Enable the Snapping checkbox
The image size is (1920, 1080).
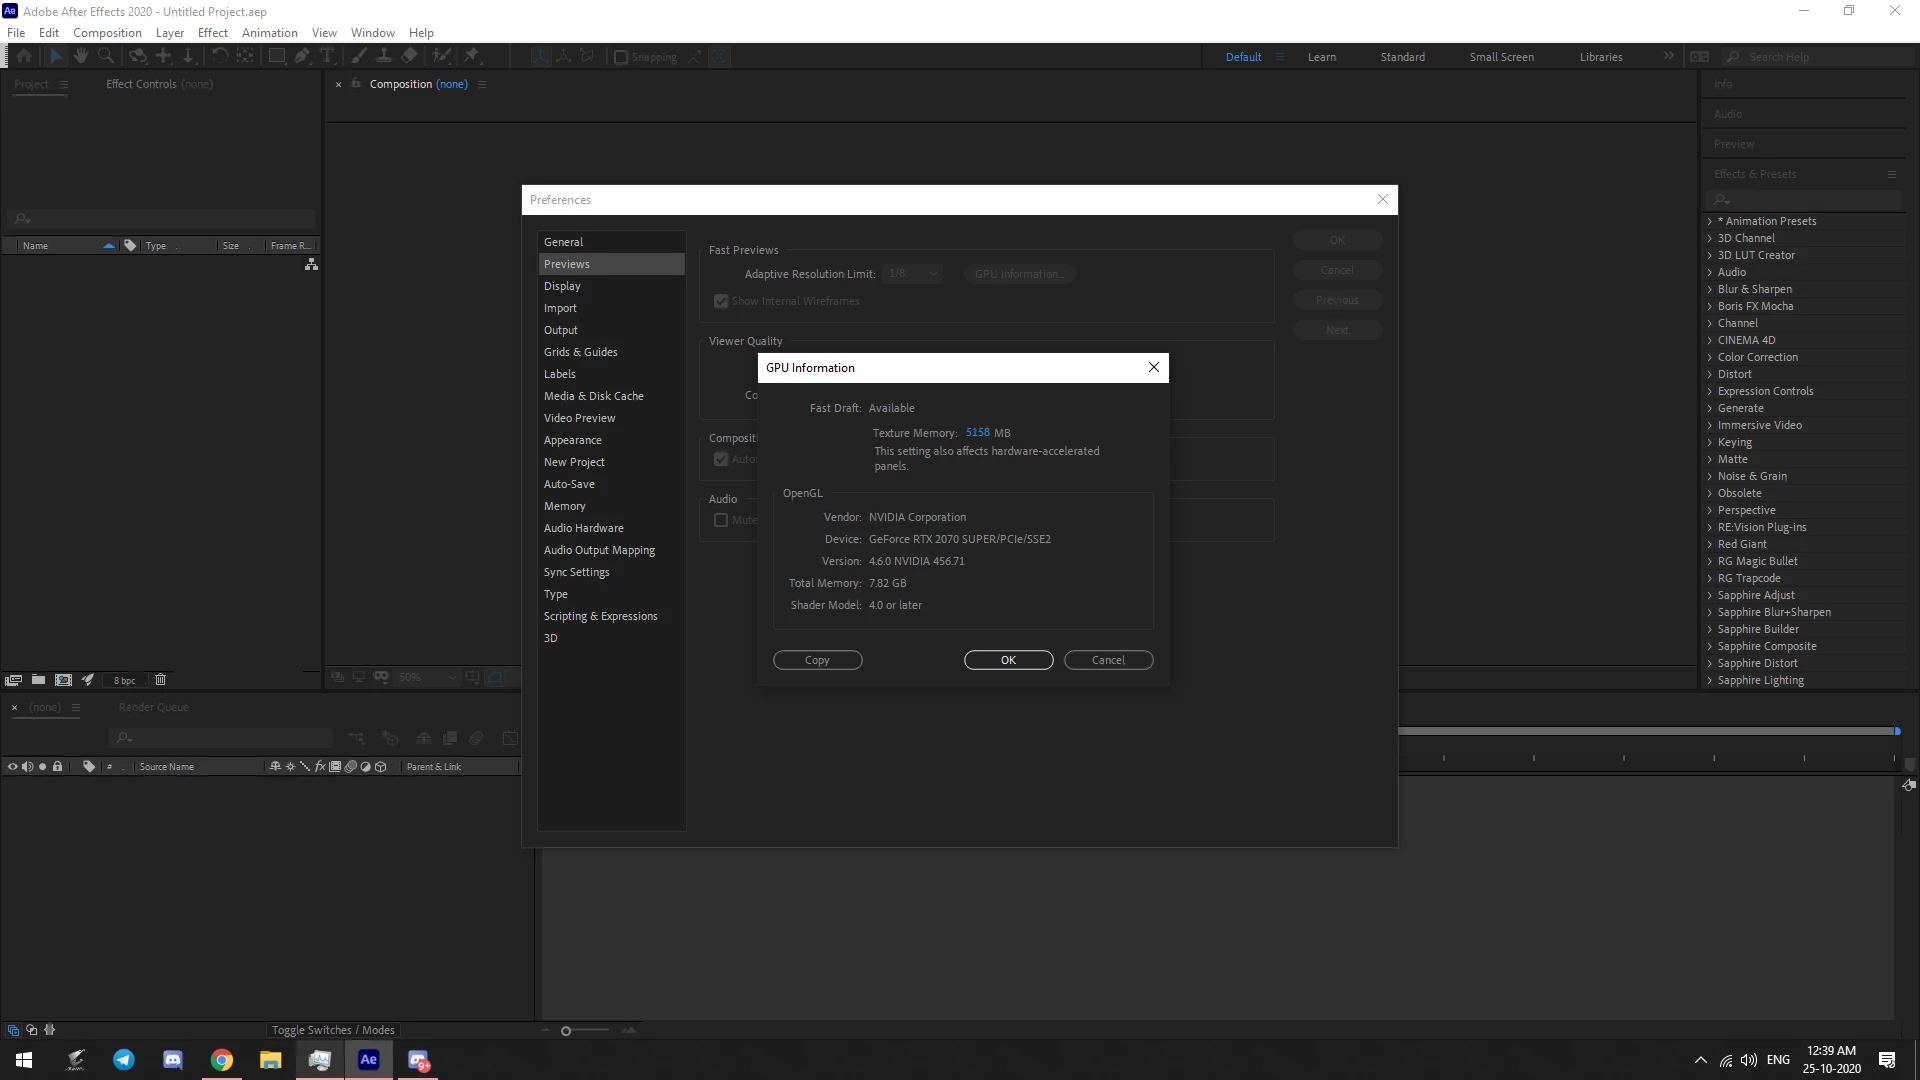621,57
